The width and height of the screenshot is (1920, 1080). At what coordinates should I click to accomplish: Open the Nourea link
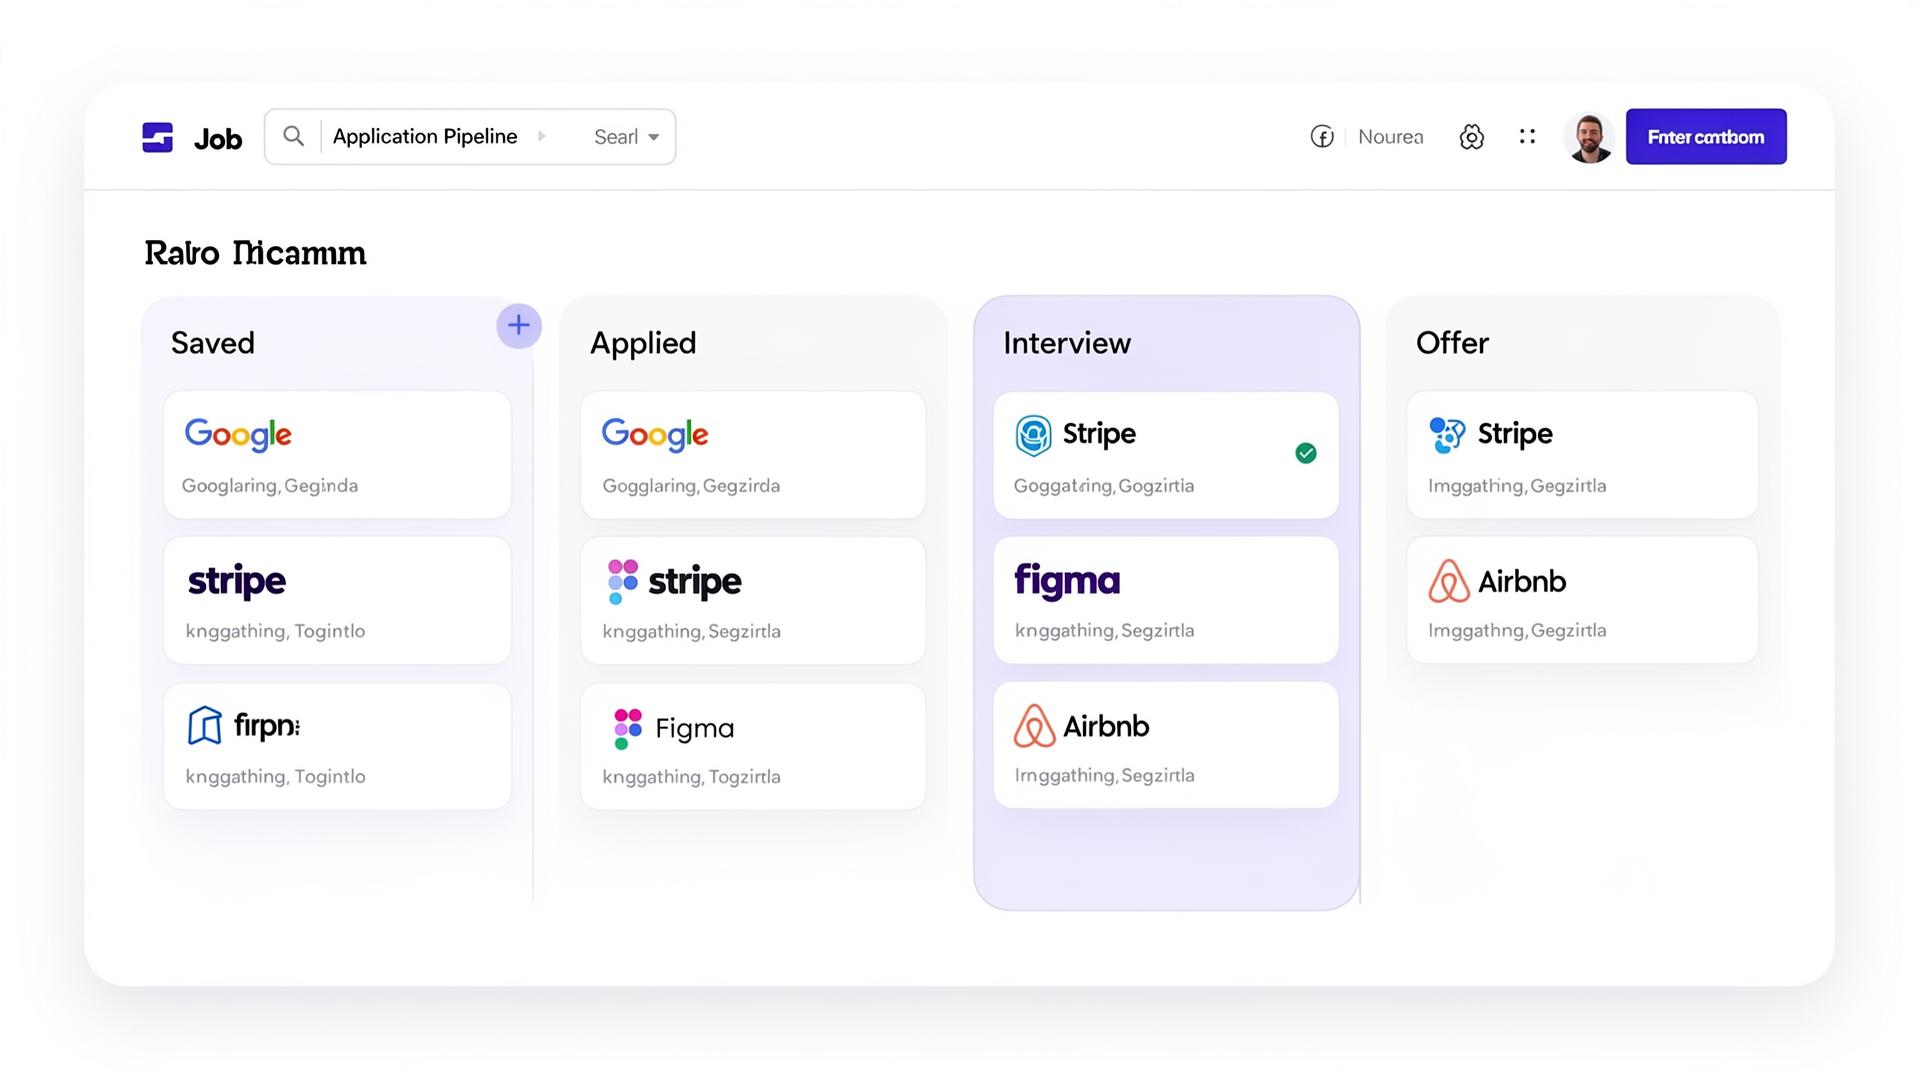click(x=1390, y=137)
